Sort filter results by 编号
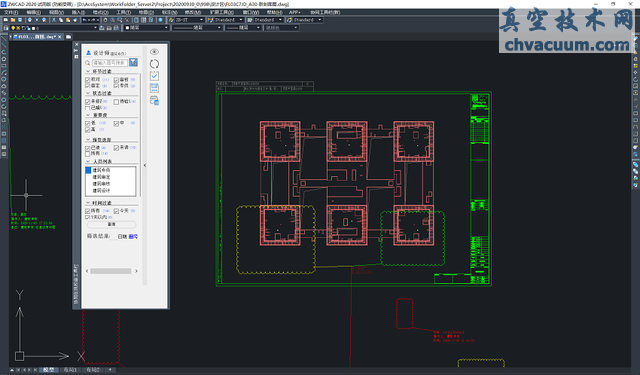 point(133,237)
